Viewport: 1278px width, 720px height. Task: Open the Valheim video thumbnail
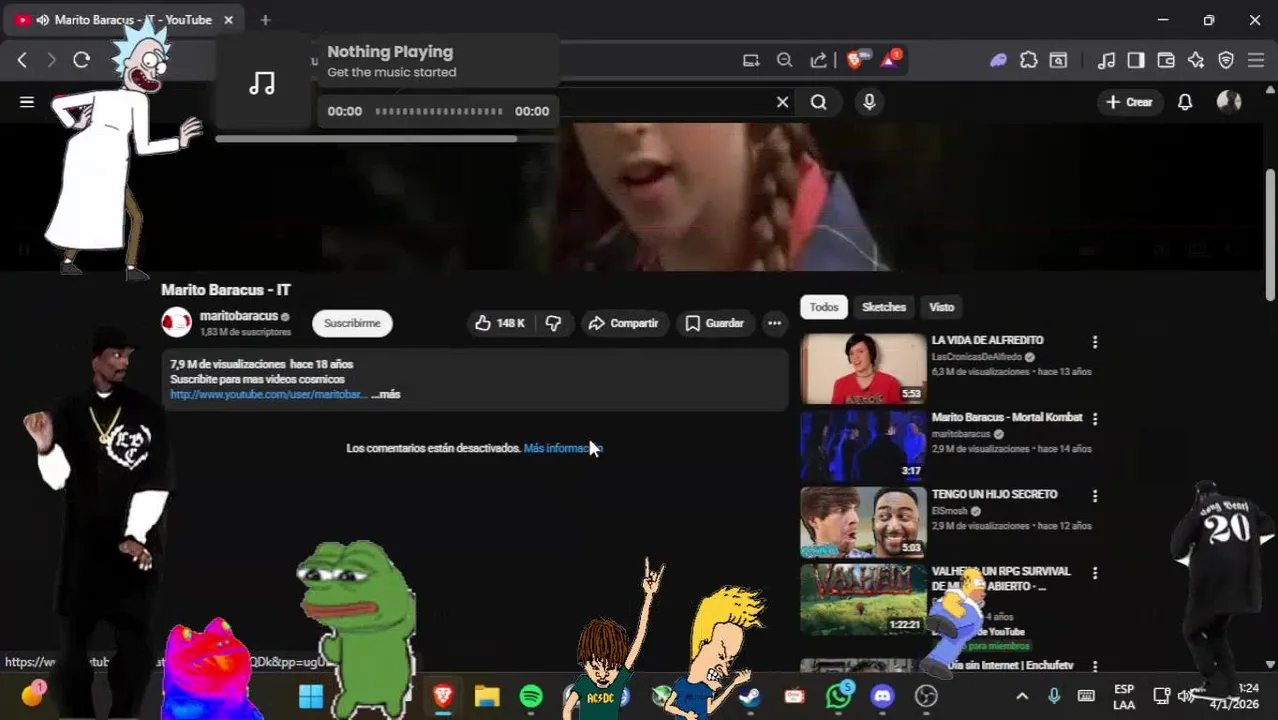(x=863, y=600)
